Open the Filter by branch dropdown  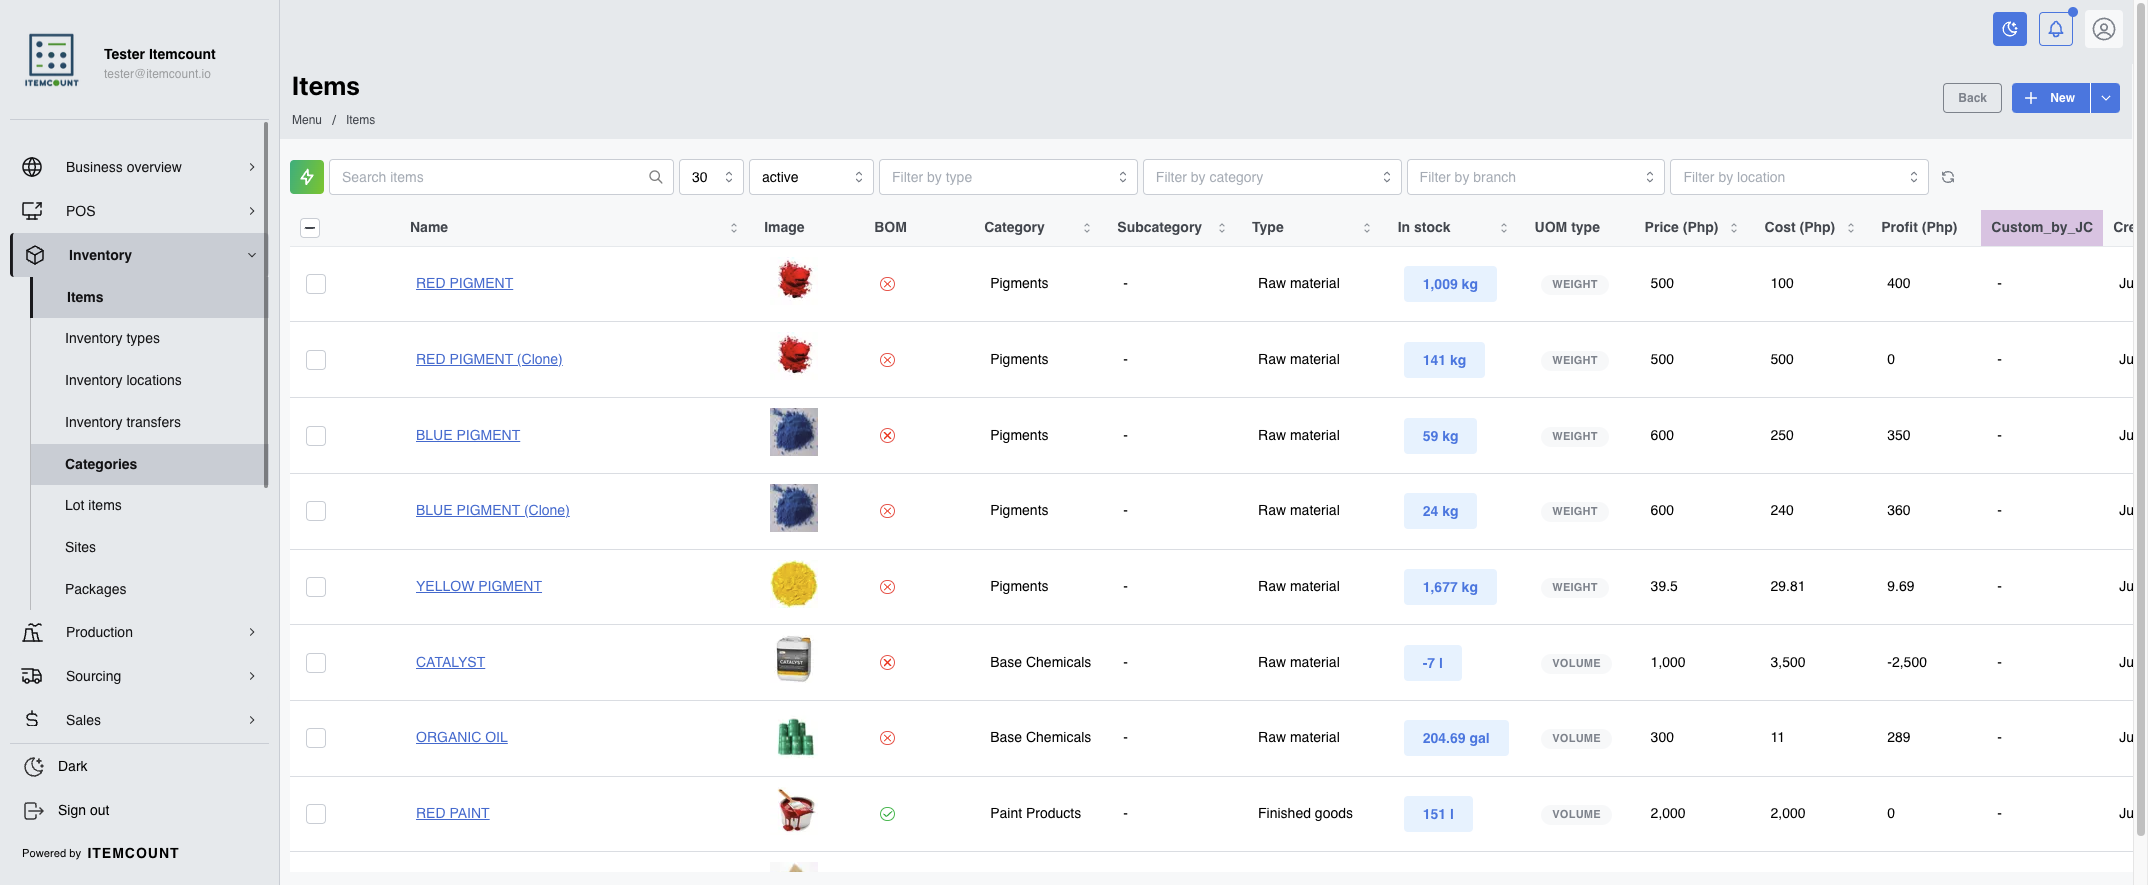tap(1536, 177)
